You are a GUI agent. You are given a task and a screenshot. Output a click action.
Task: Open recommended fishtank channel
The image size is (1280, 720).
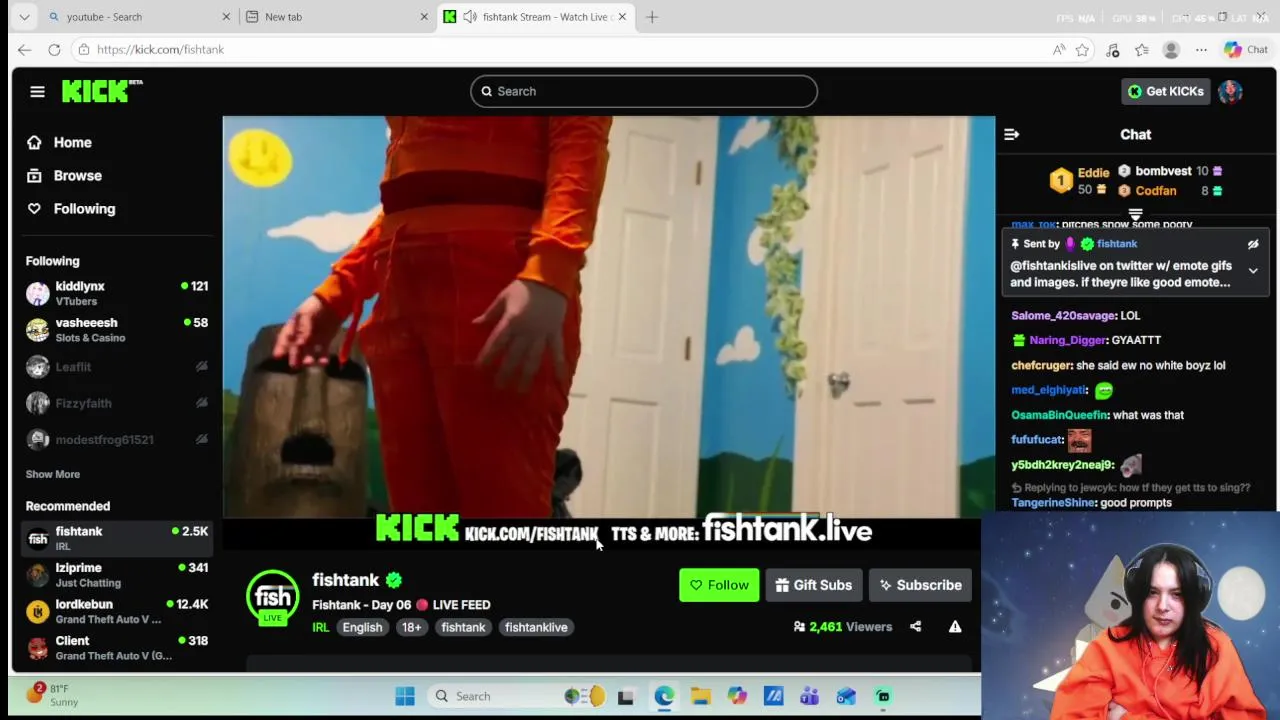coord(116,538)
